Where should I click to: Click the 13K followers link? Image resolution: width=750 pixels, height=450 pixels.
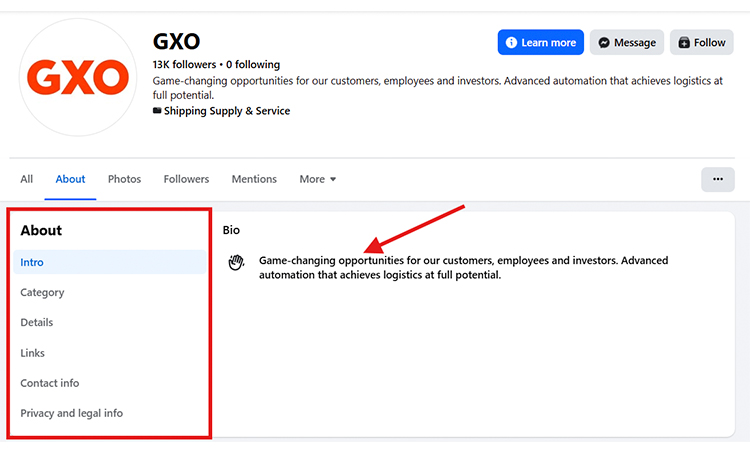coord(184,65)
